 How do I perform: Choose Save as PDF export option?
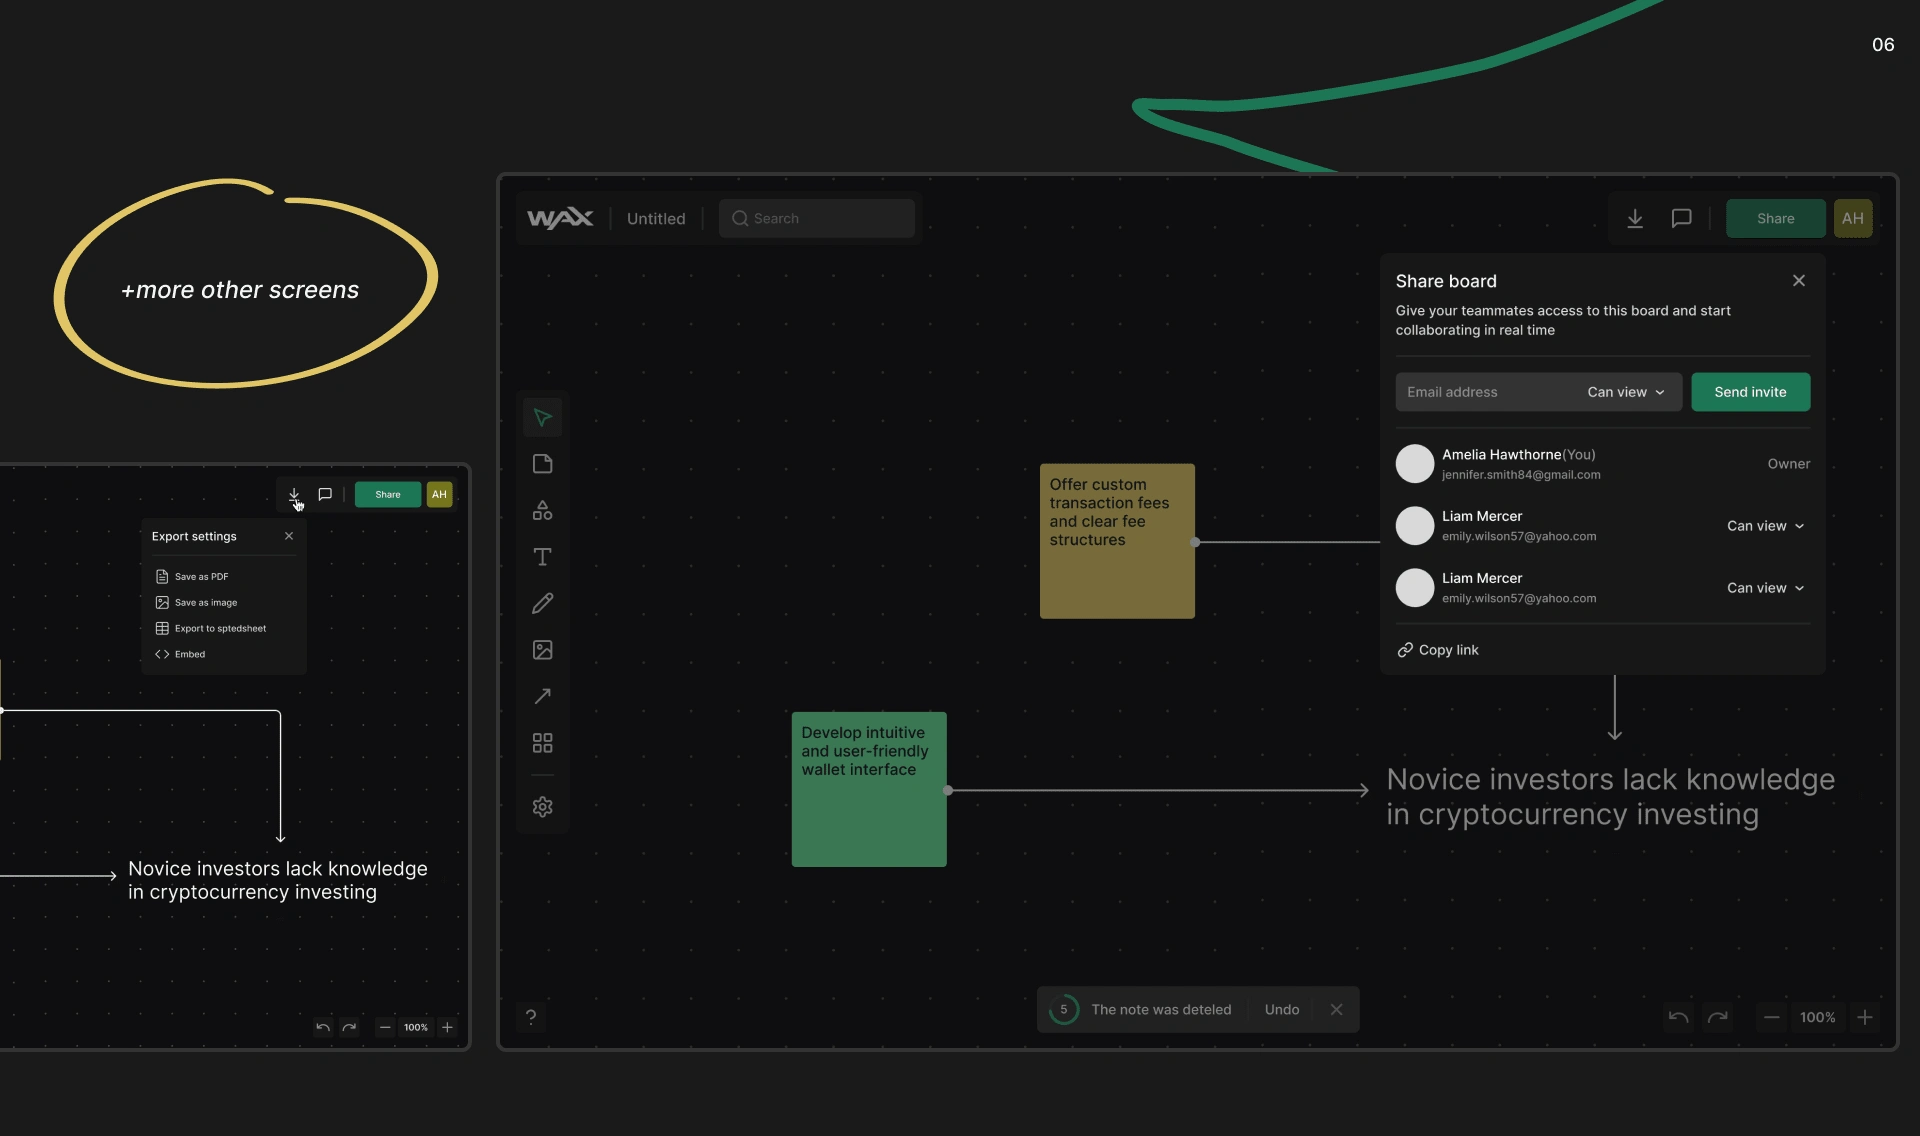pos(201,577)
